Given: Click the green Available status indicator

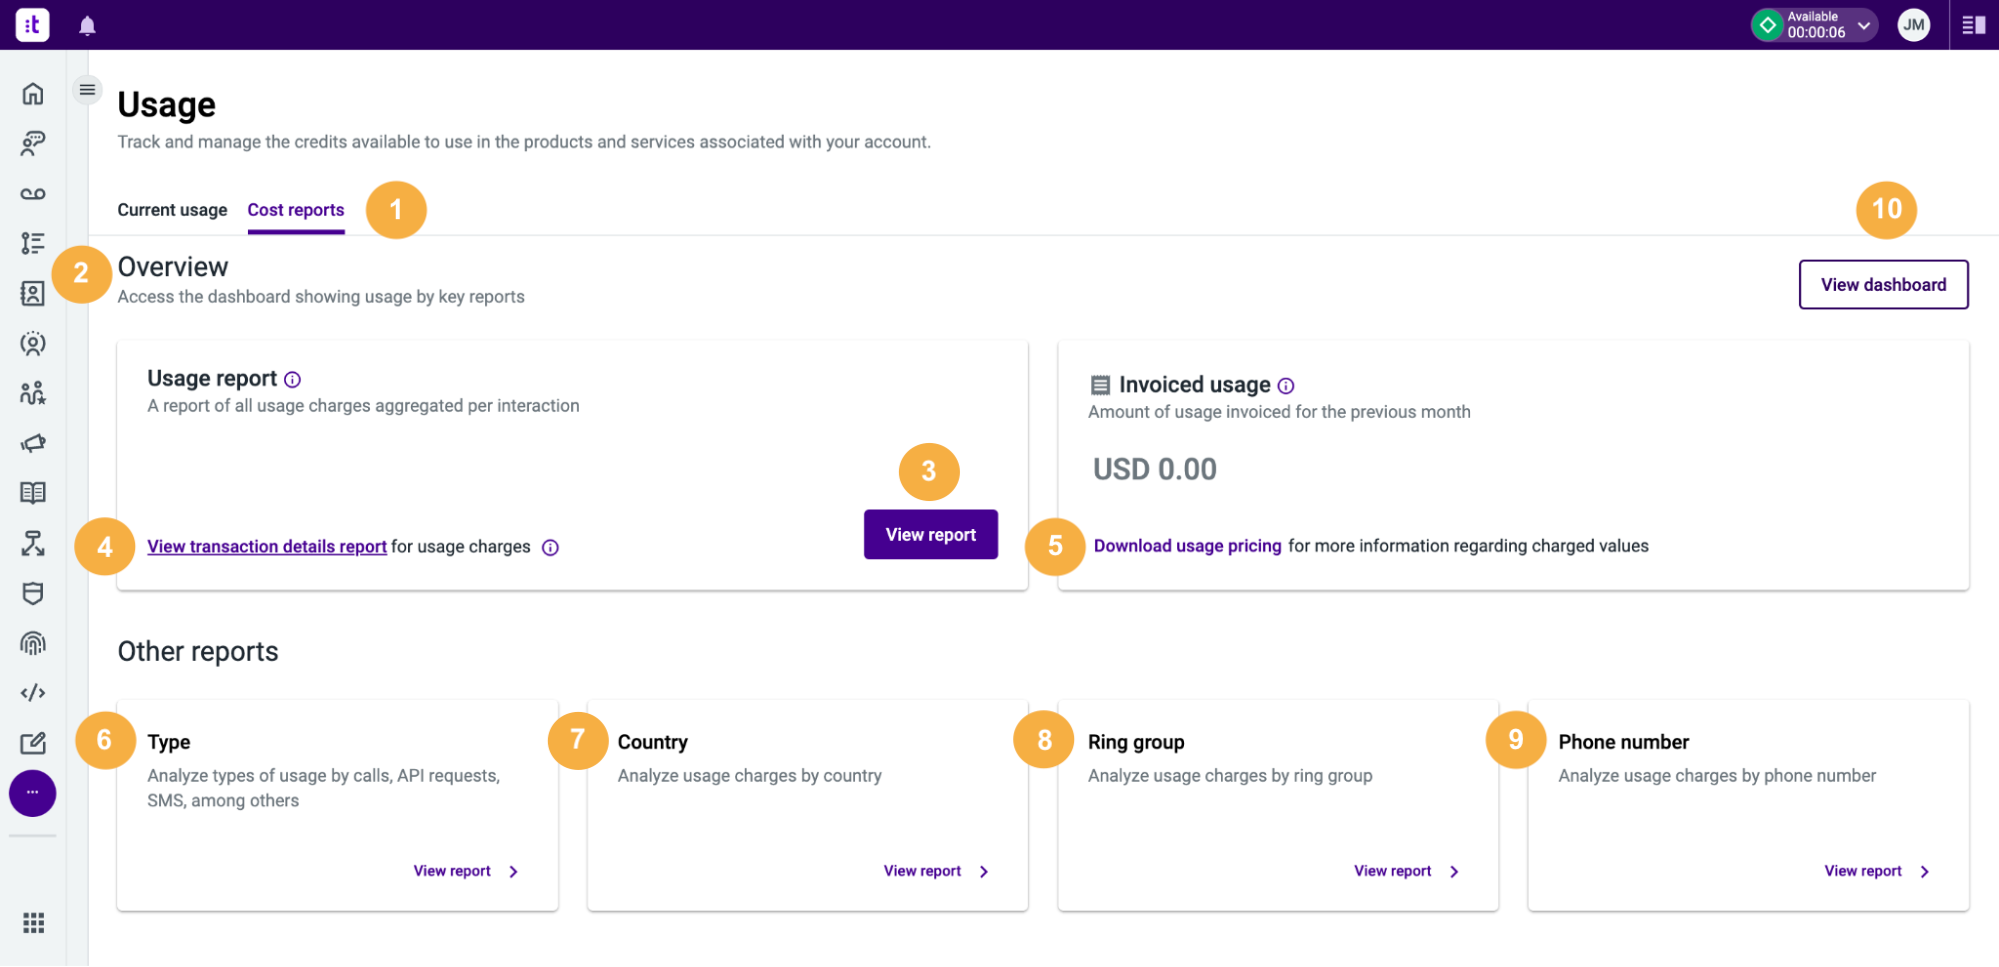Looking at the screenshot, I should point(1767,24).
